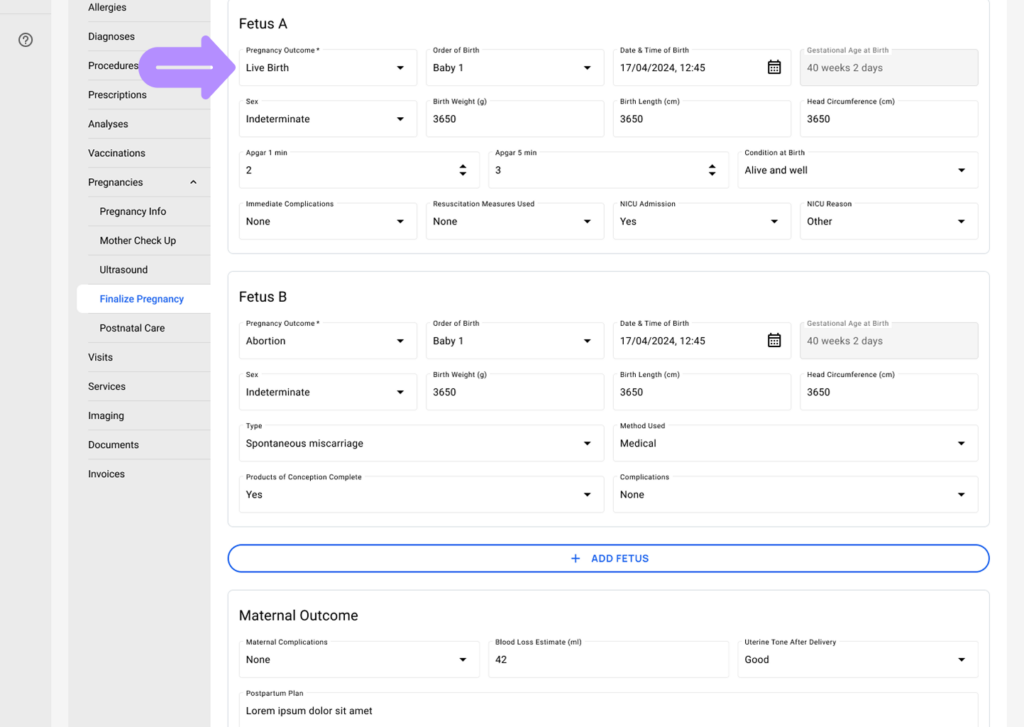The width and height of the screenshot is (1024, 727).
Task: Open calendar picker for Fetus B birth date
Action: point(773,341)
